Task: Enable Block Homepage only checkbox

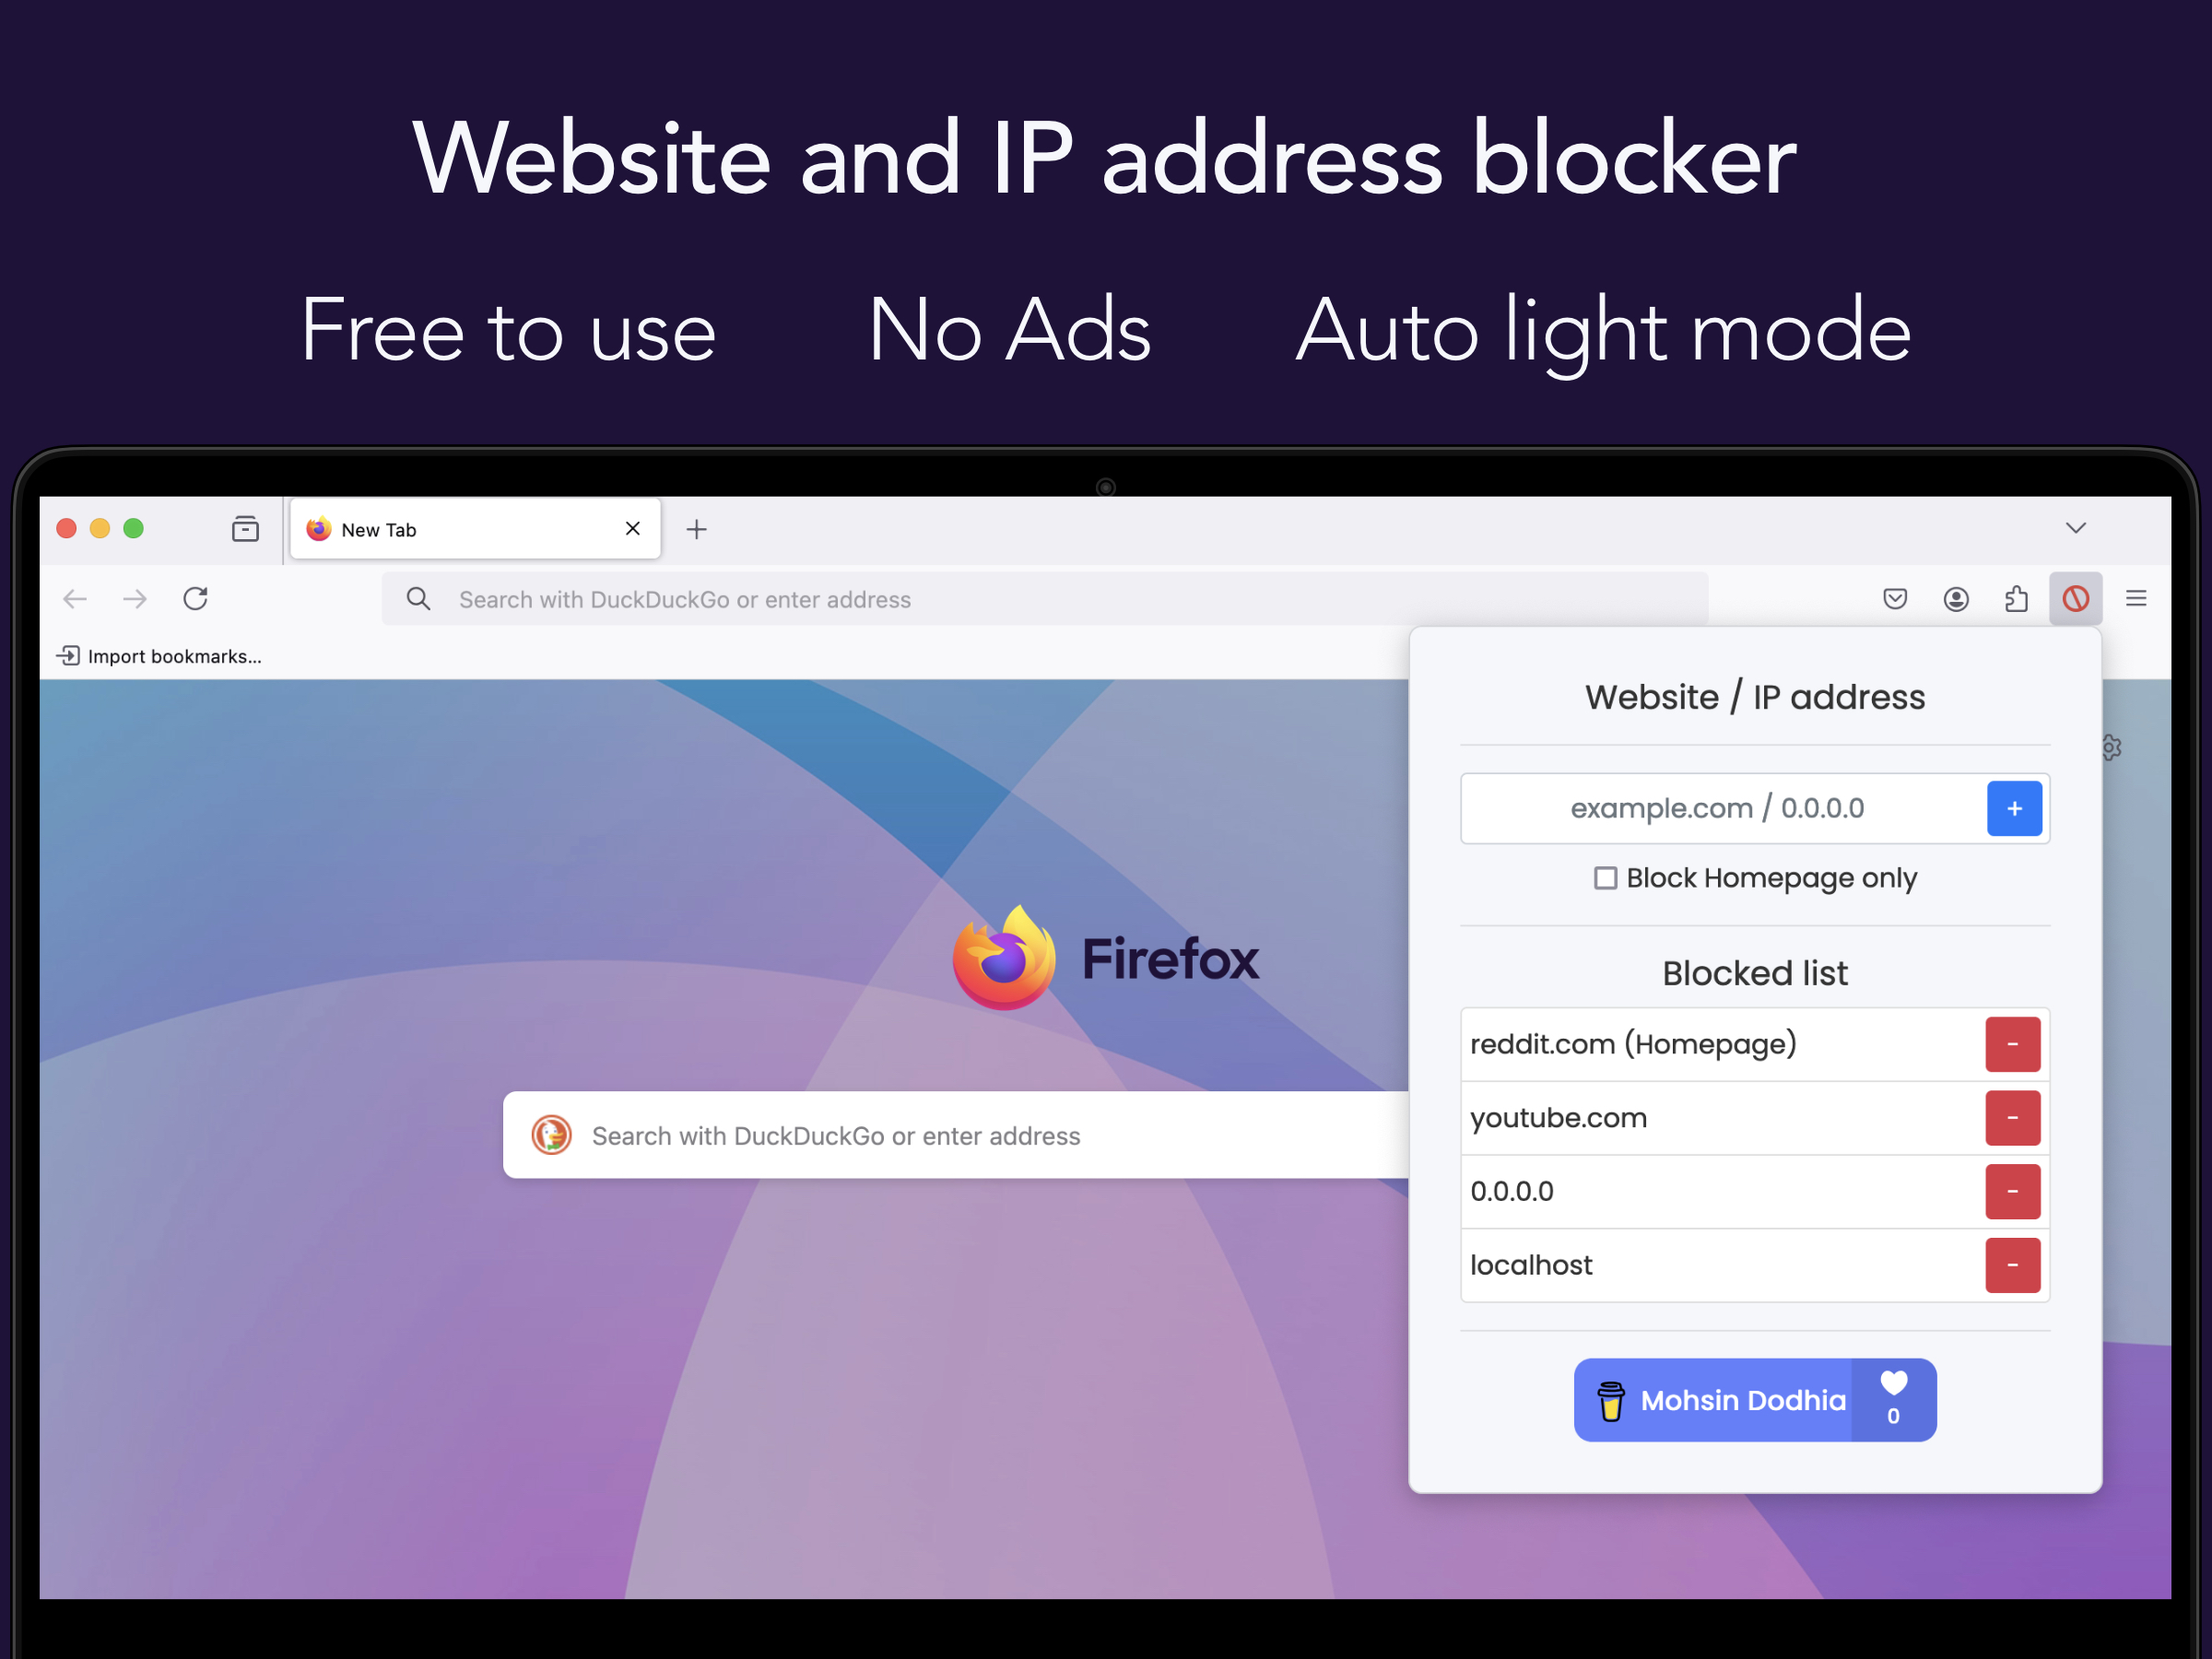Action: pyautogui.click(x=1605, y=878)
